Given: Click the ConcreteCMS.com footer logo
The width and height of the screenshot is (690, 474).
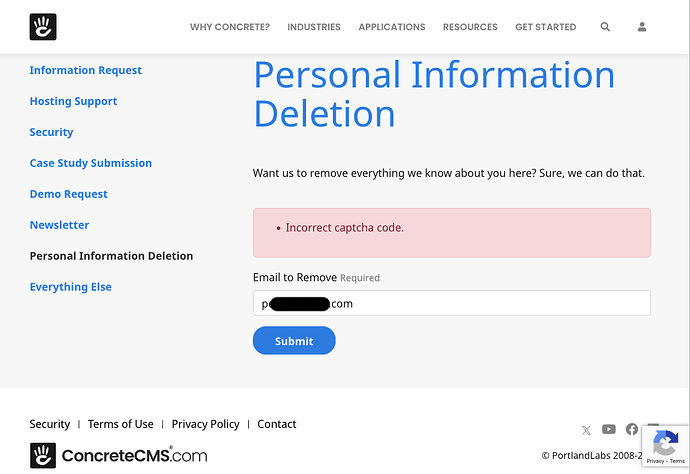Looking at the screenshot, I should (x=119, y=456).
